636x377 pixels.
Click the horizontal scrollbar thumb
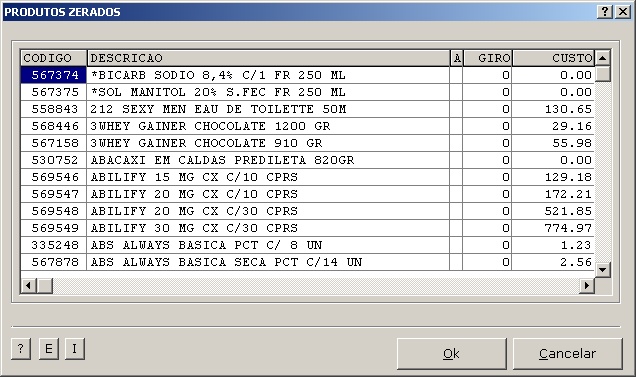[45, 286]
